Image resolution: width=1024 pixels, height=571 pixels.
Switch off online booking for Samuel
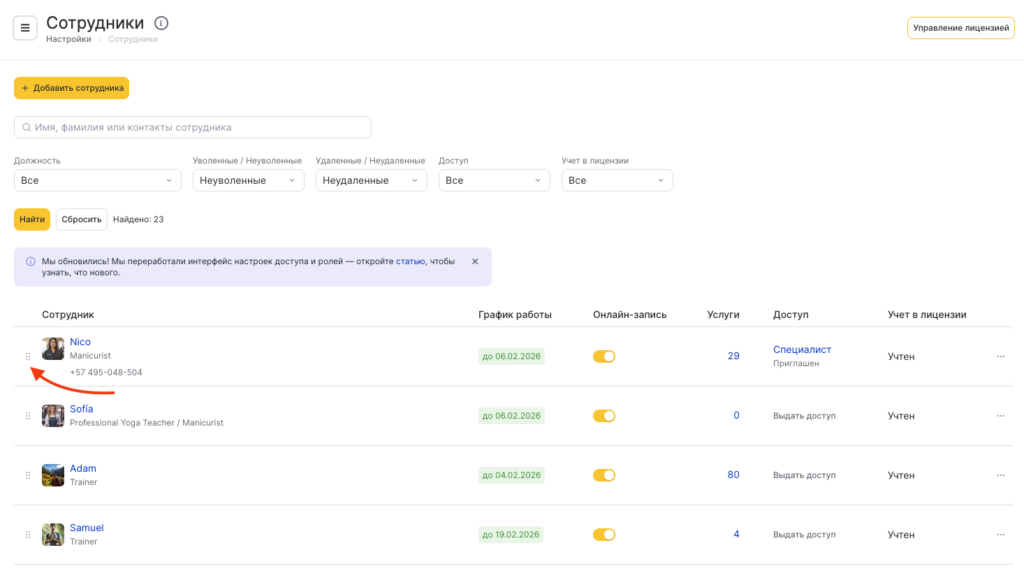(604, 535)
